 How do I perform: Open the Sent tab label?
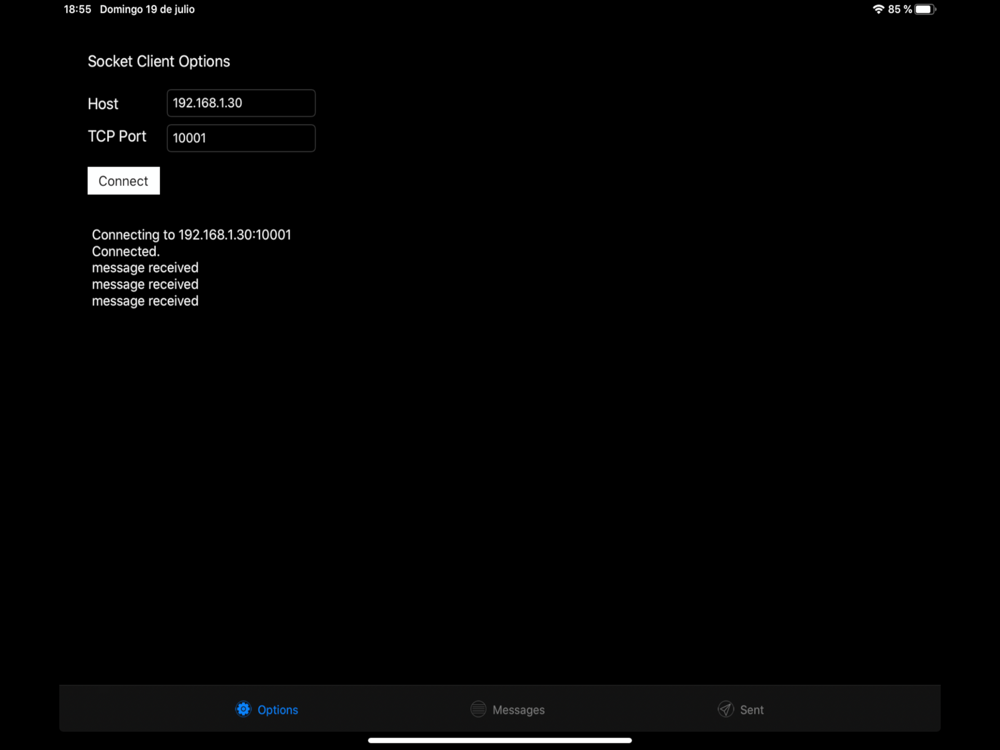tap(752, 710)
